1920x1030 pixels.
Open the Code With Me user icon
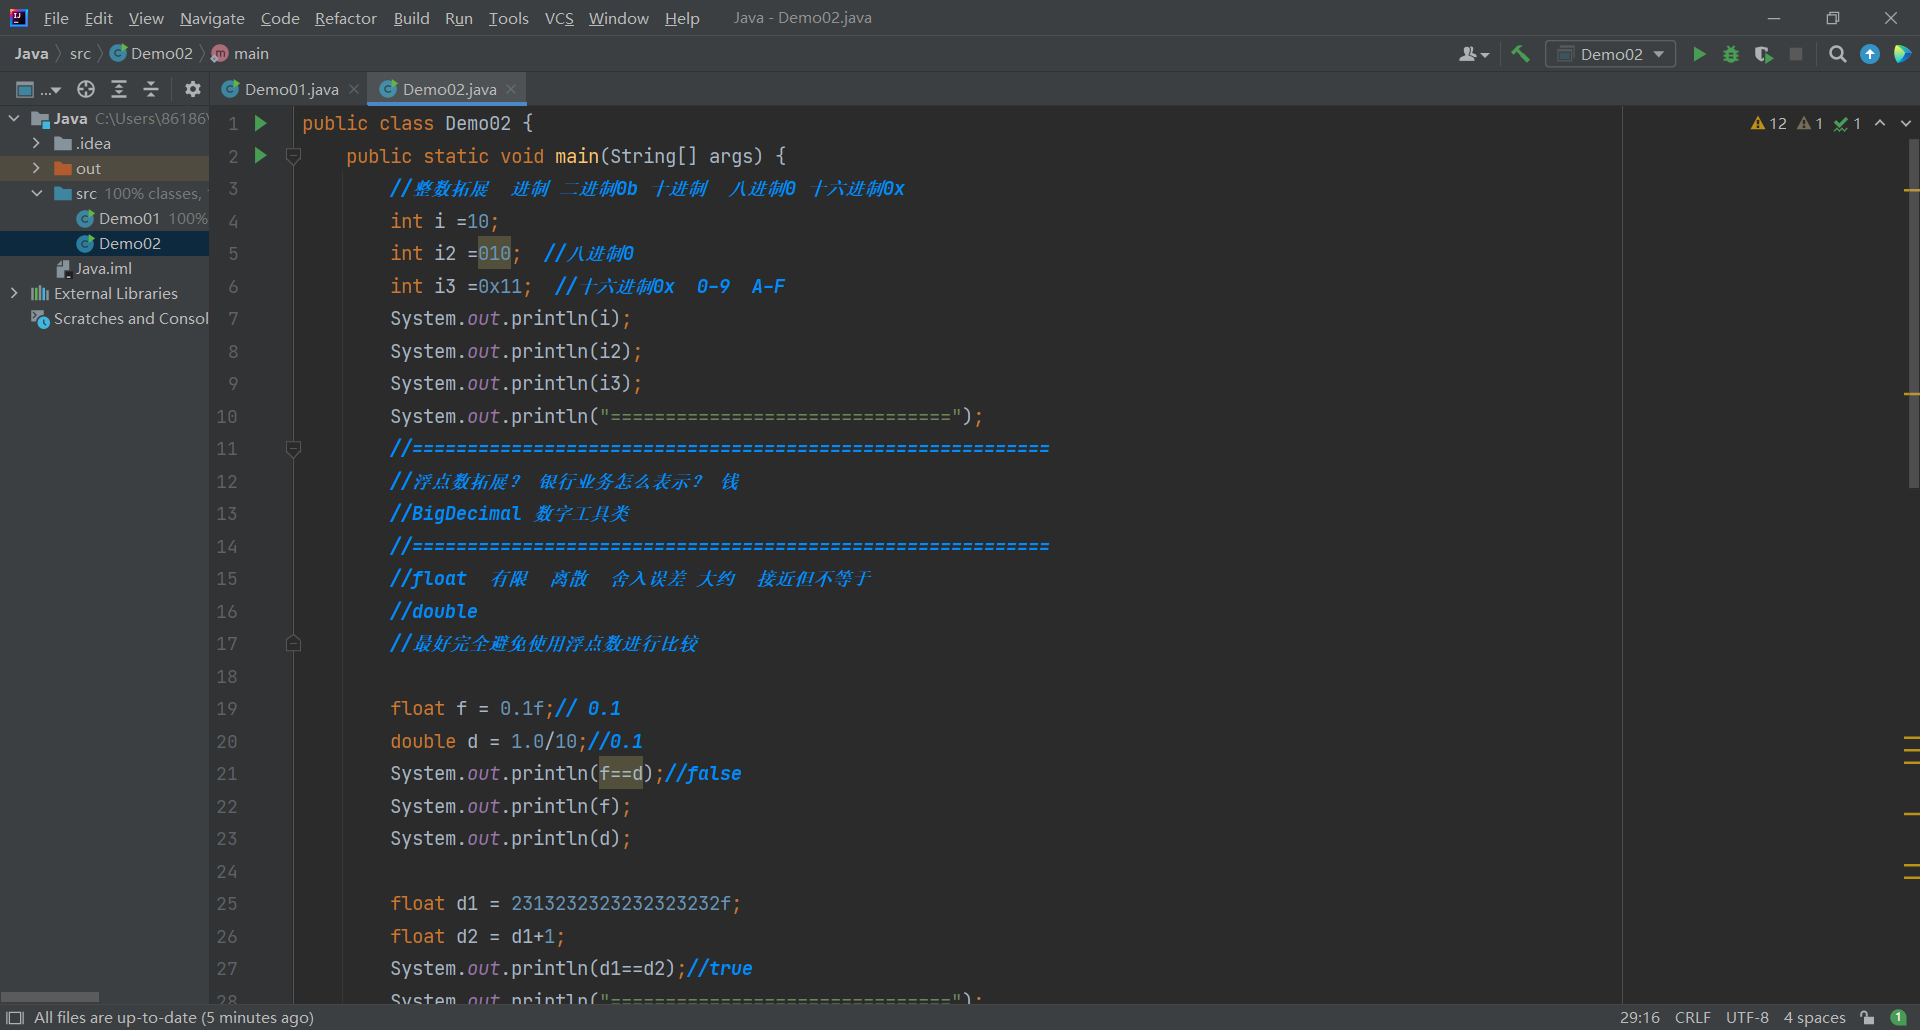[1474, 54]
